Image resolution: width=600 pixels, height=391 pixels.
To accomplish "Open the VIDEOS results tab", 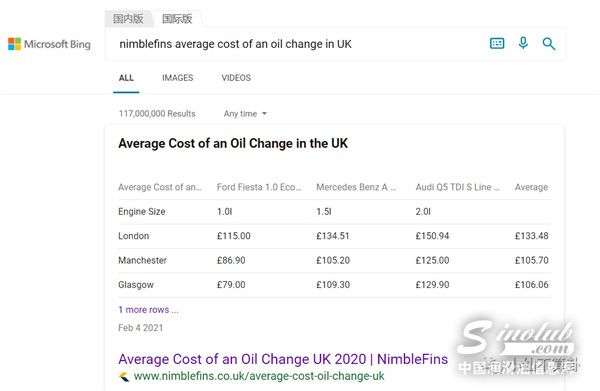I will pyautogui.click(x=236, y=78).
